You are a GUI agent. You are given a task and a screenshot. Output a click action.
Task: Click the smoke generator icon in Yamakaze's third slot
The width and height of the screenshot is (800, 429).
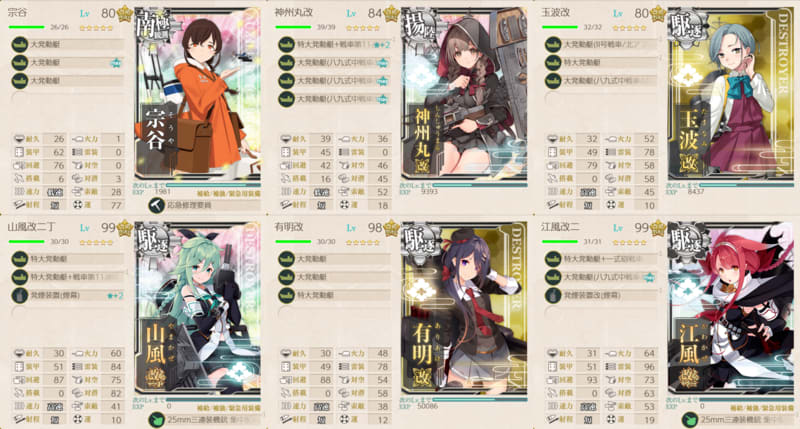(20, 295)
